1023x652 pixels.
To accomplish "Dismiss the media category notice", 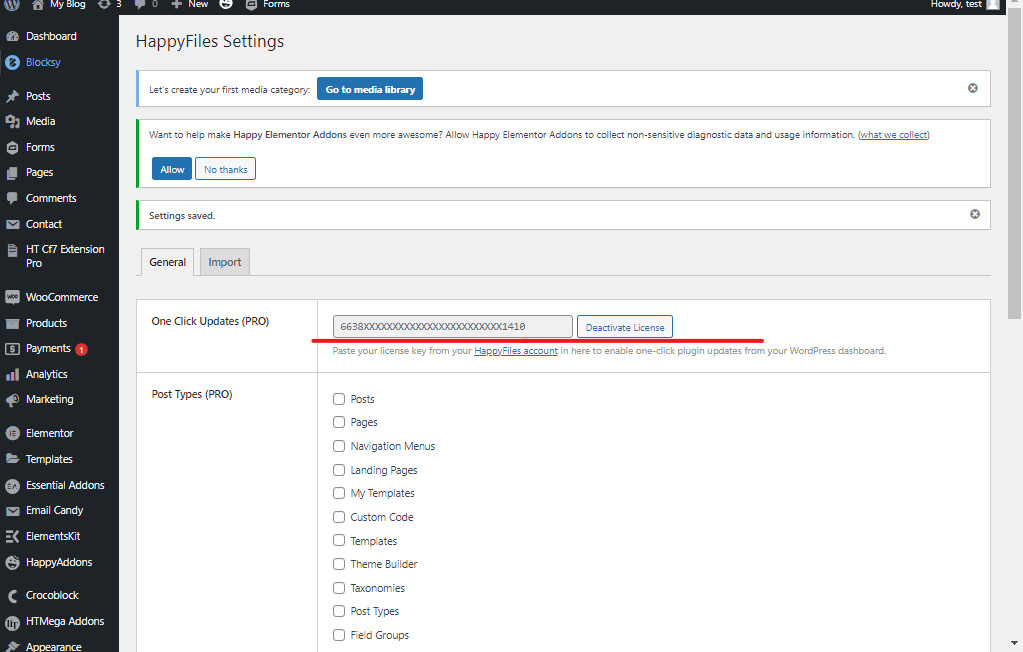I will click(x=973, y=88).
